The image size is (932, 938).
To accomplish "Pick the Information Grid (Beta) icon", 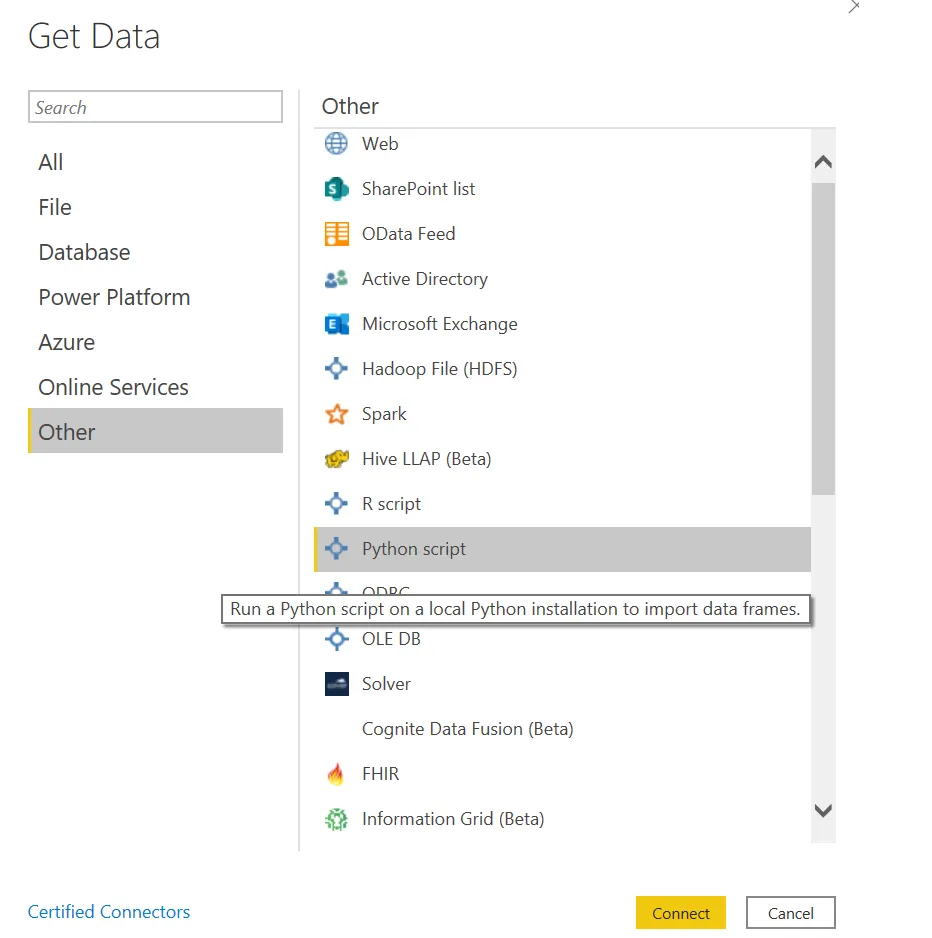I will point(336,819).
